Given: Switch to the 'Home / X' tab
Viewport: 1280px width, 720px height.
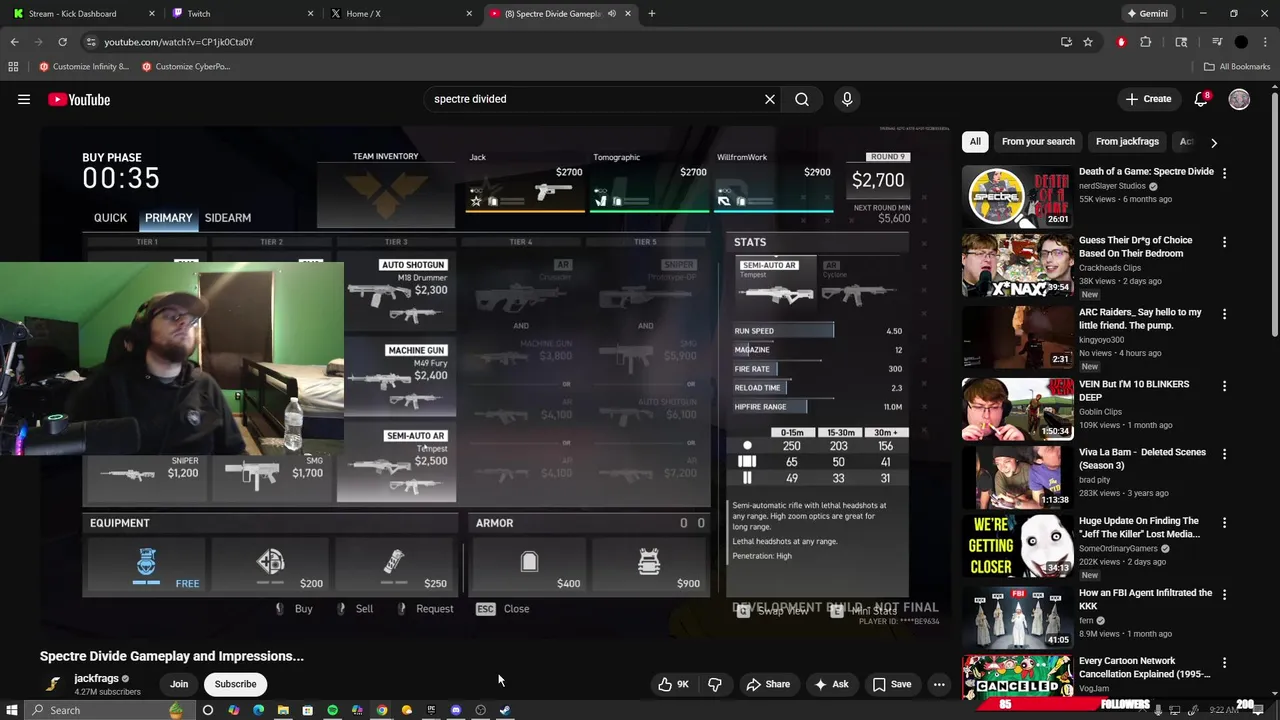Looking at the screenshot, I should coord(400,13).
